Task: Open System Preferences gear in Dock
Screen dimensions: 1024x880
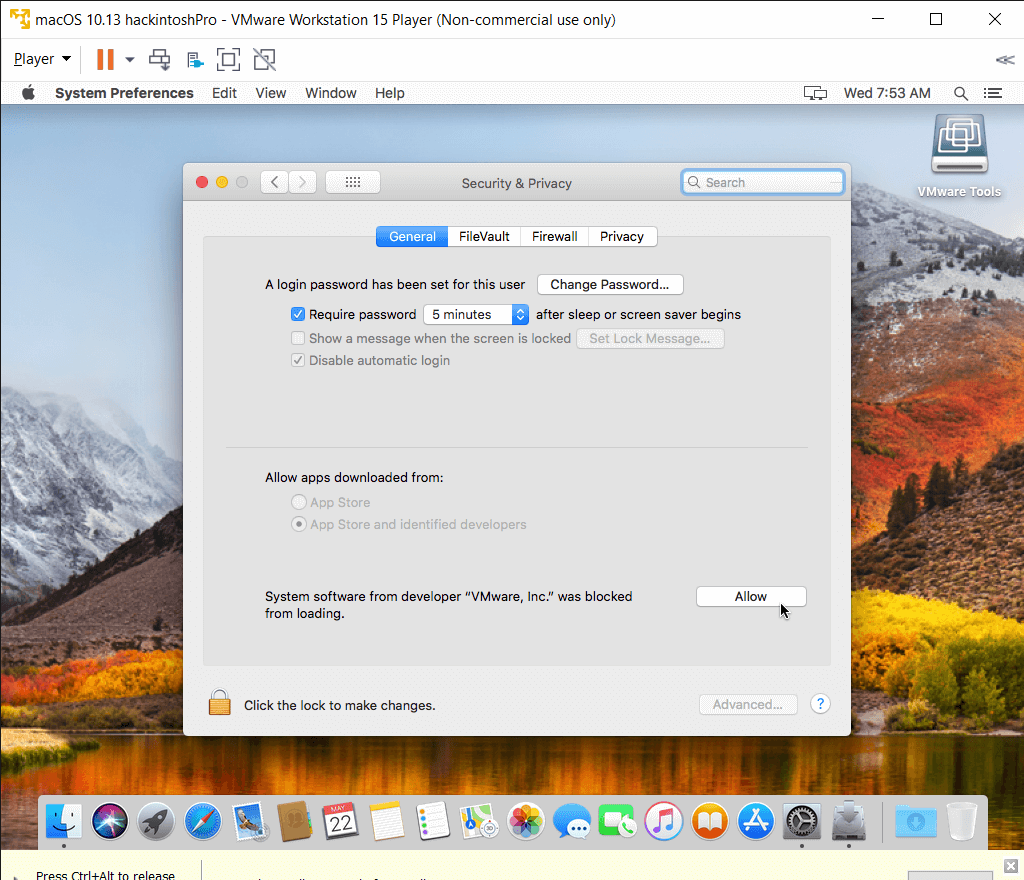Action: coord(801,821)
